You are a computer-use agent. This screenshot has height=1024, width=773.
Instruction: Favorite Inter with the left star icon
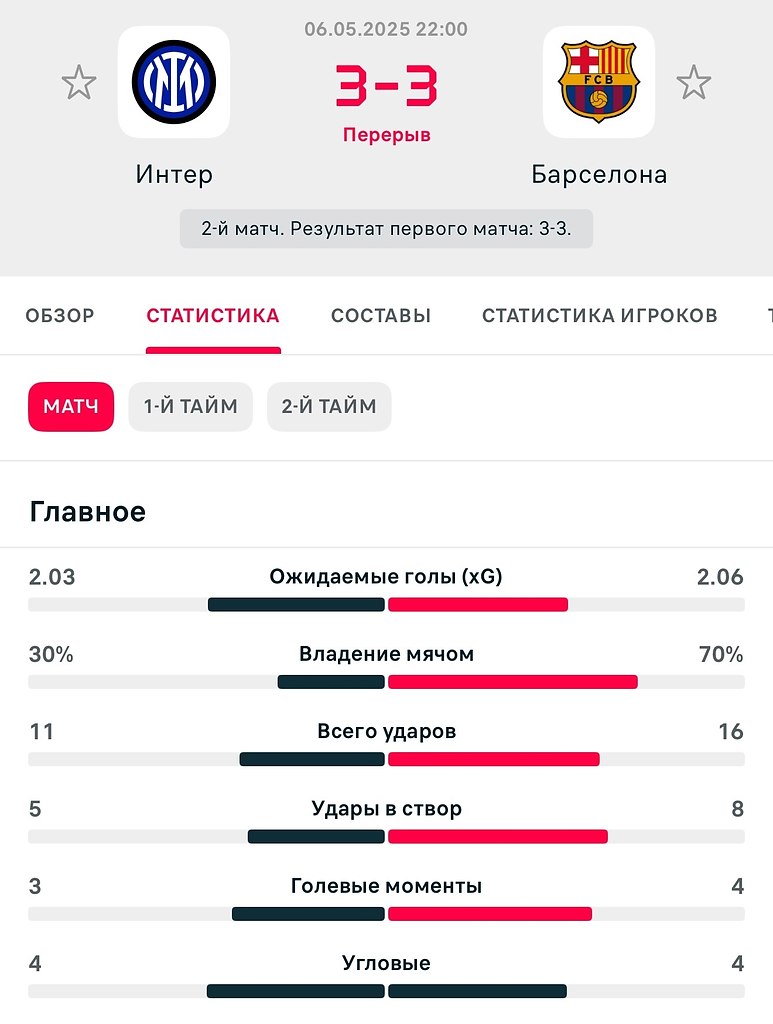[x=79, y=83]
